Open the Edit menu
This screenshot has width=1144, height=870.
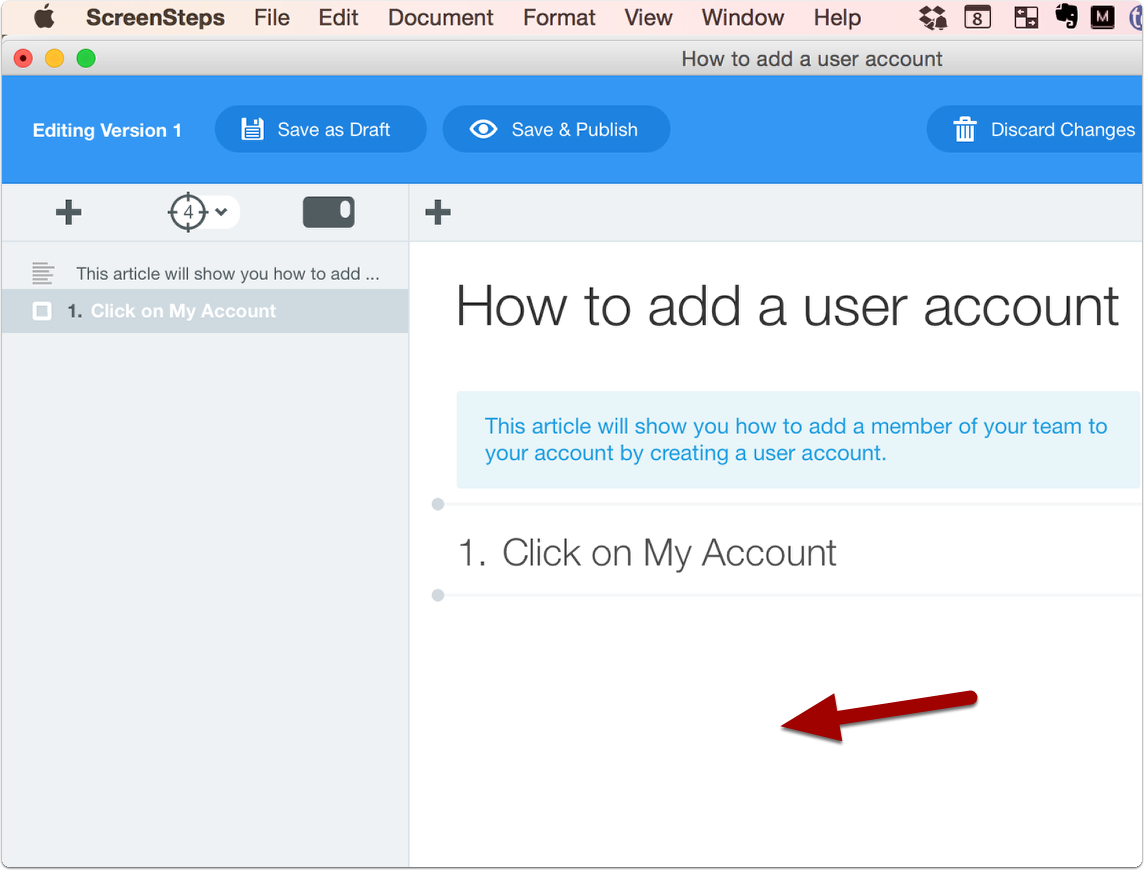338,17
